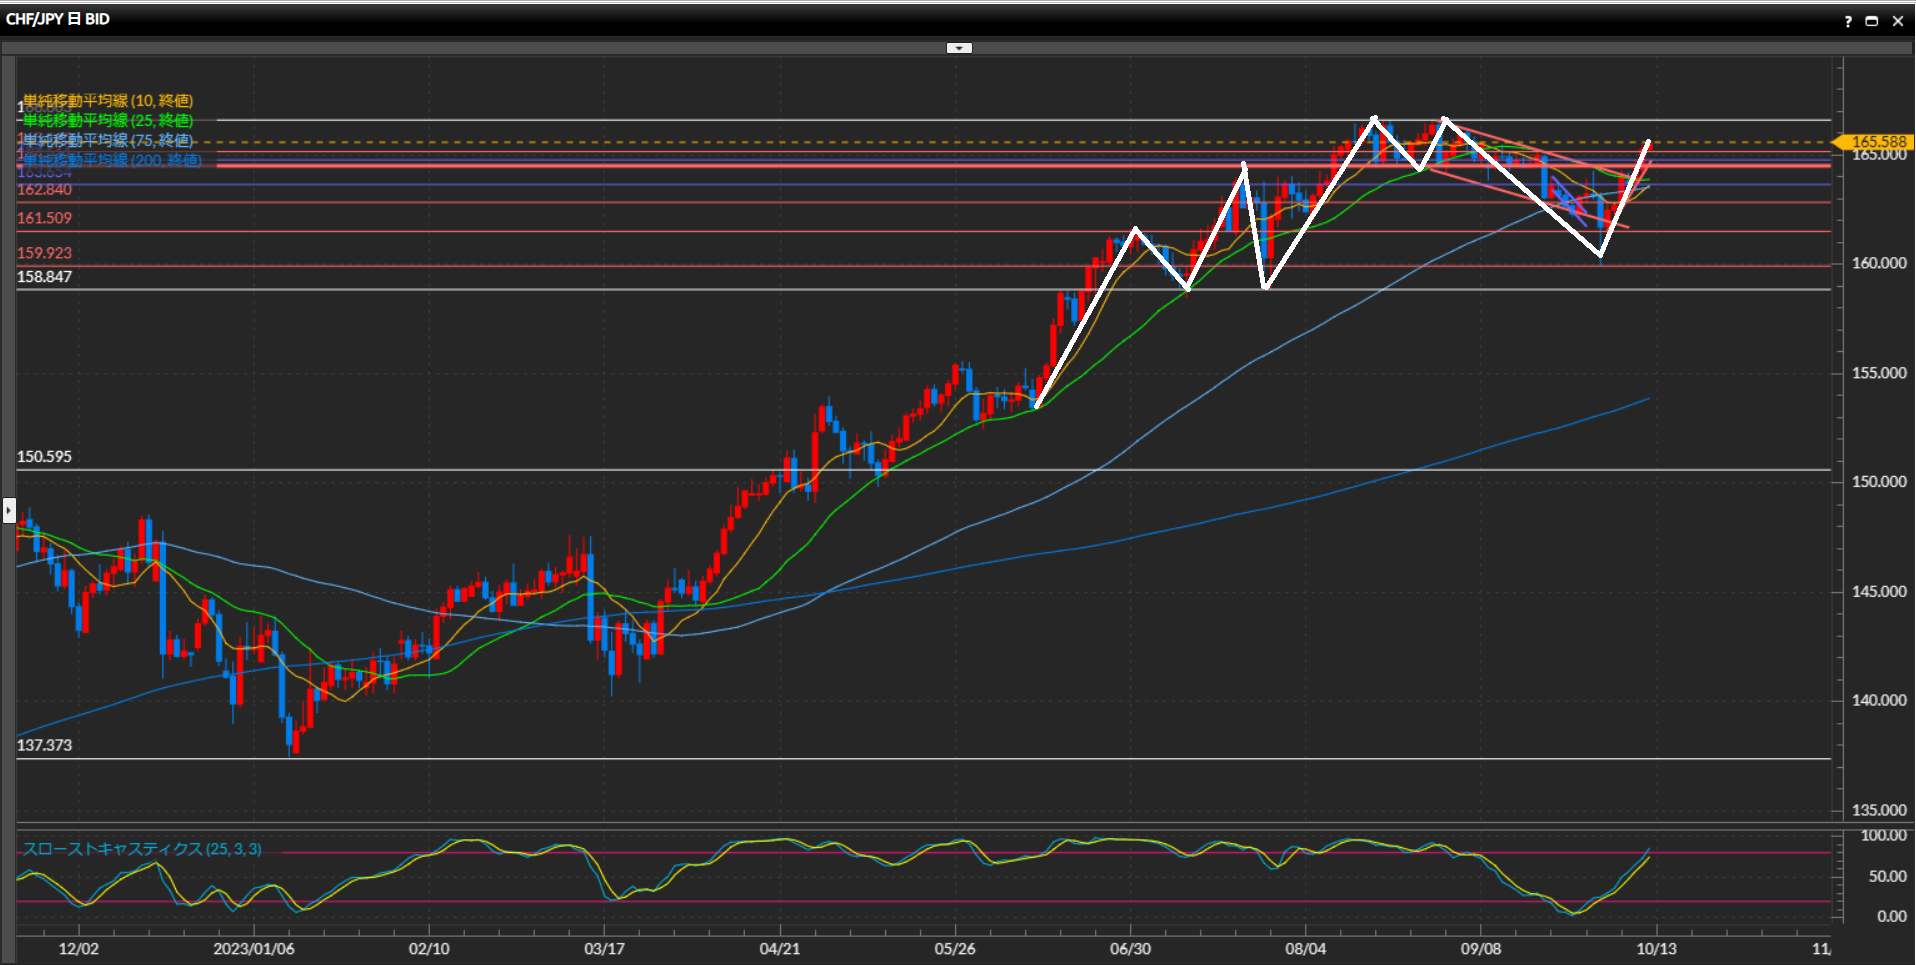Expand the collapsed toolbar arrow at top center

959,48
